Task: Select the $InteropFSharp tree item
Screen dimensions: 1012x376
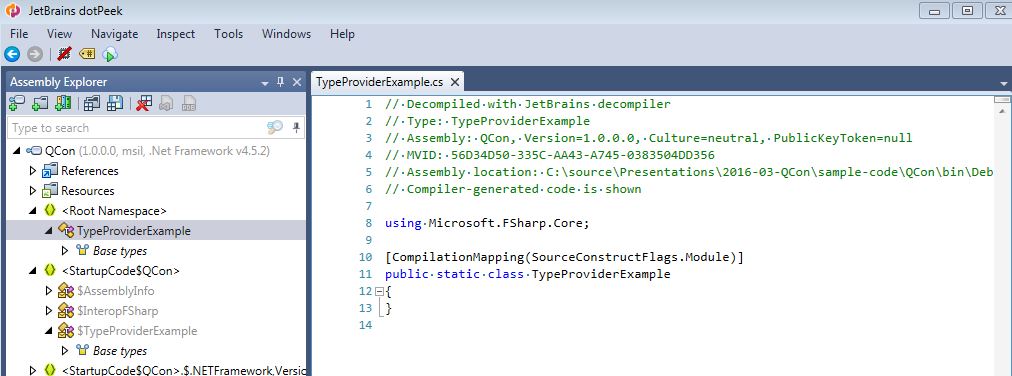Action: pyautogui.click(x=117, y=311)
